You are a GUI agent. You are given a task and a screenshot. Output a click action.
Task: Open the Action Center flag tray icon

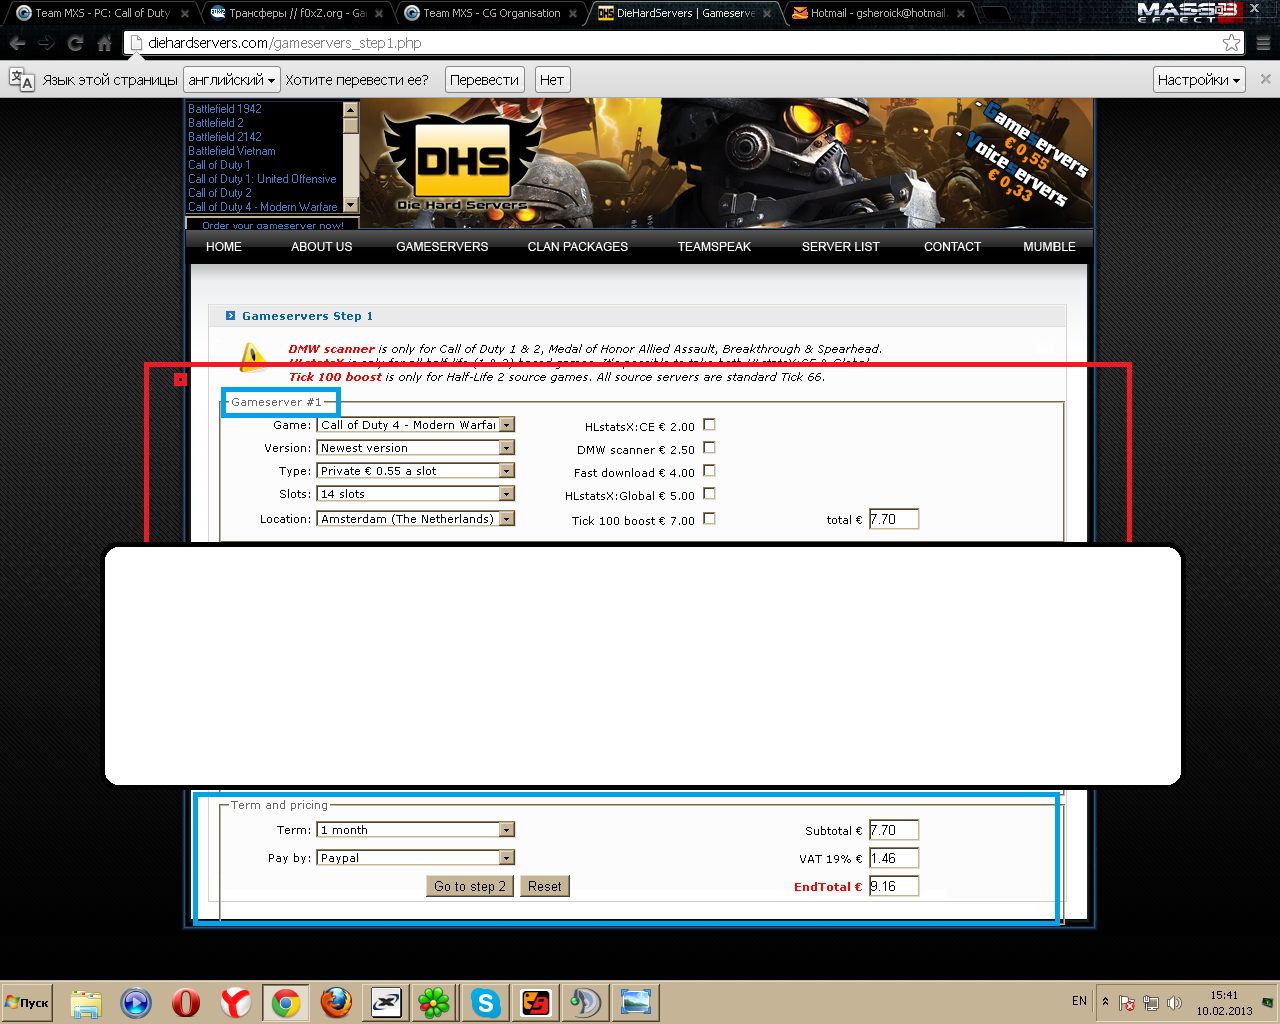[1127, 1003]
